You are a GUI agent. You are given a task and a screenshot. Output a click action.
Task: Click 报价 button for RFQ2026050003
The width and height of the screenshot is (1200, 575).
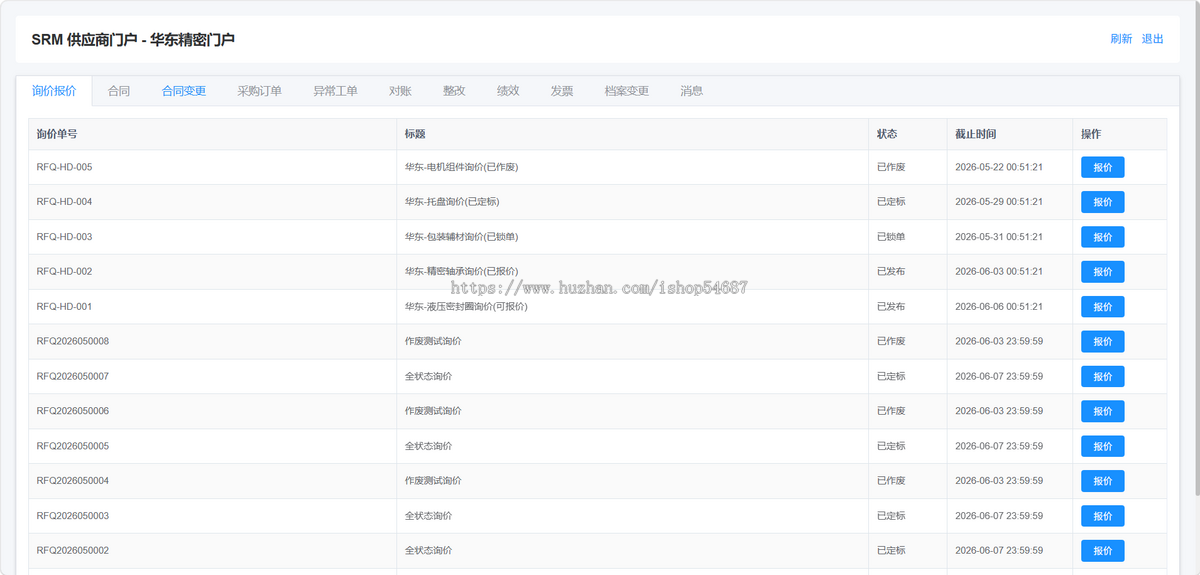coord(1103,516)
